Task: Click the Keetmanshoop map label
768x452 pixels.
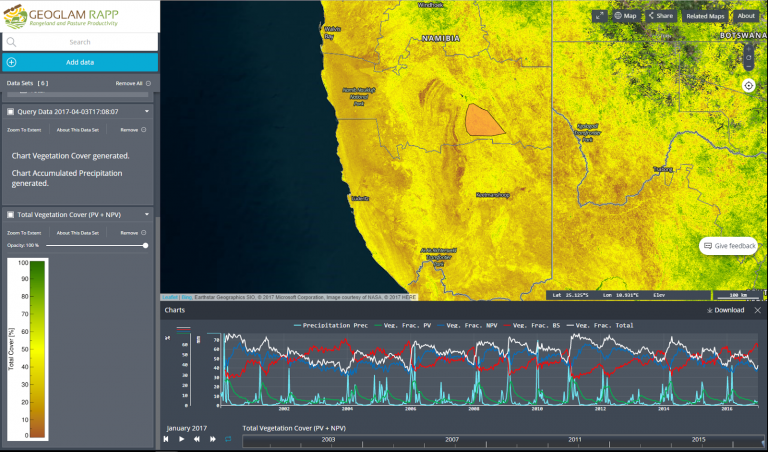Action: point(493,195)
